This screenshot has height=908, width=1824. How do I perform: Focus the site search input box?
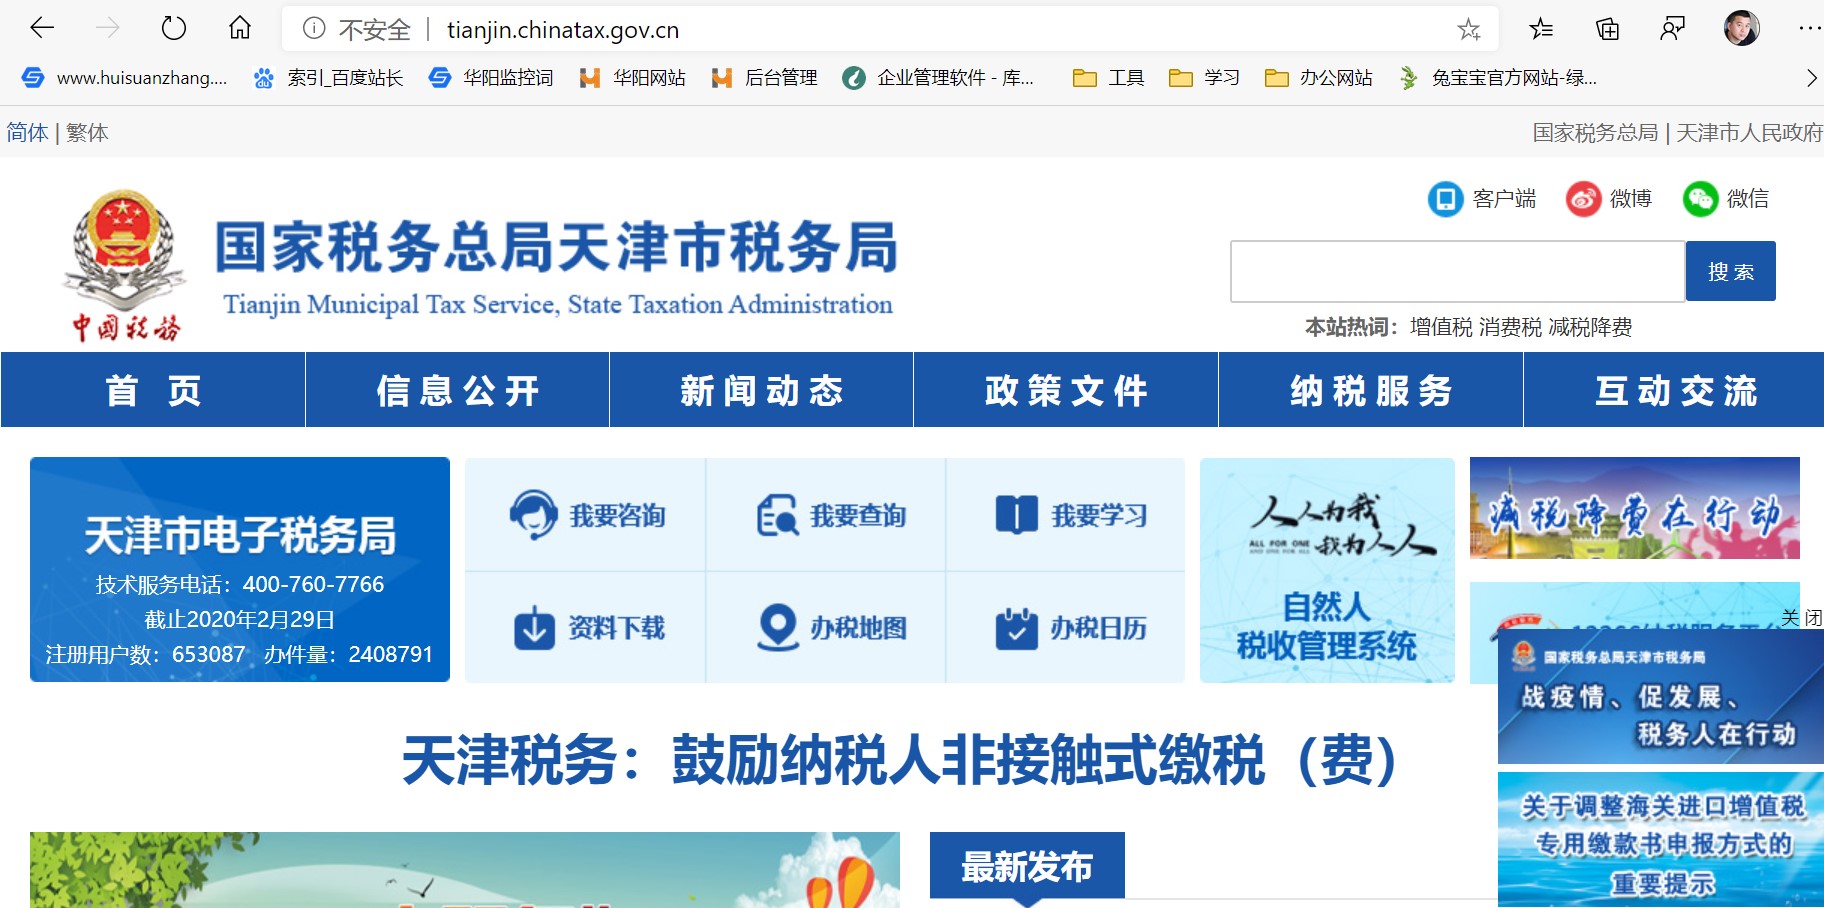pyautogui.click(x=1456, y=271)
